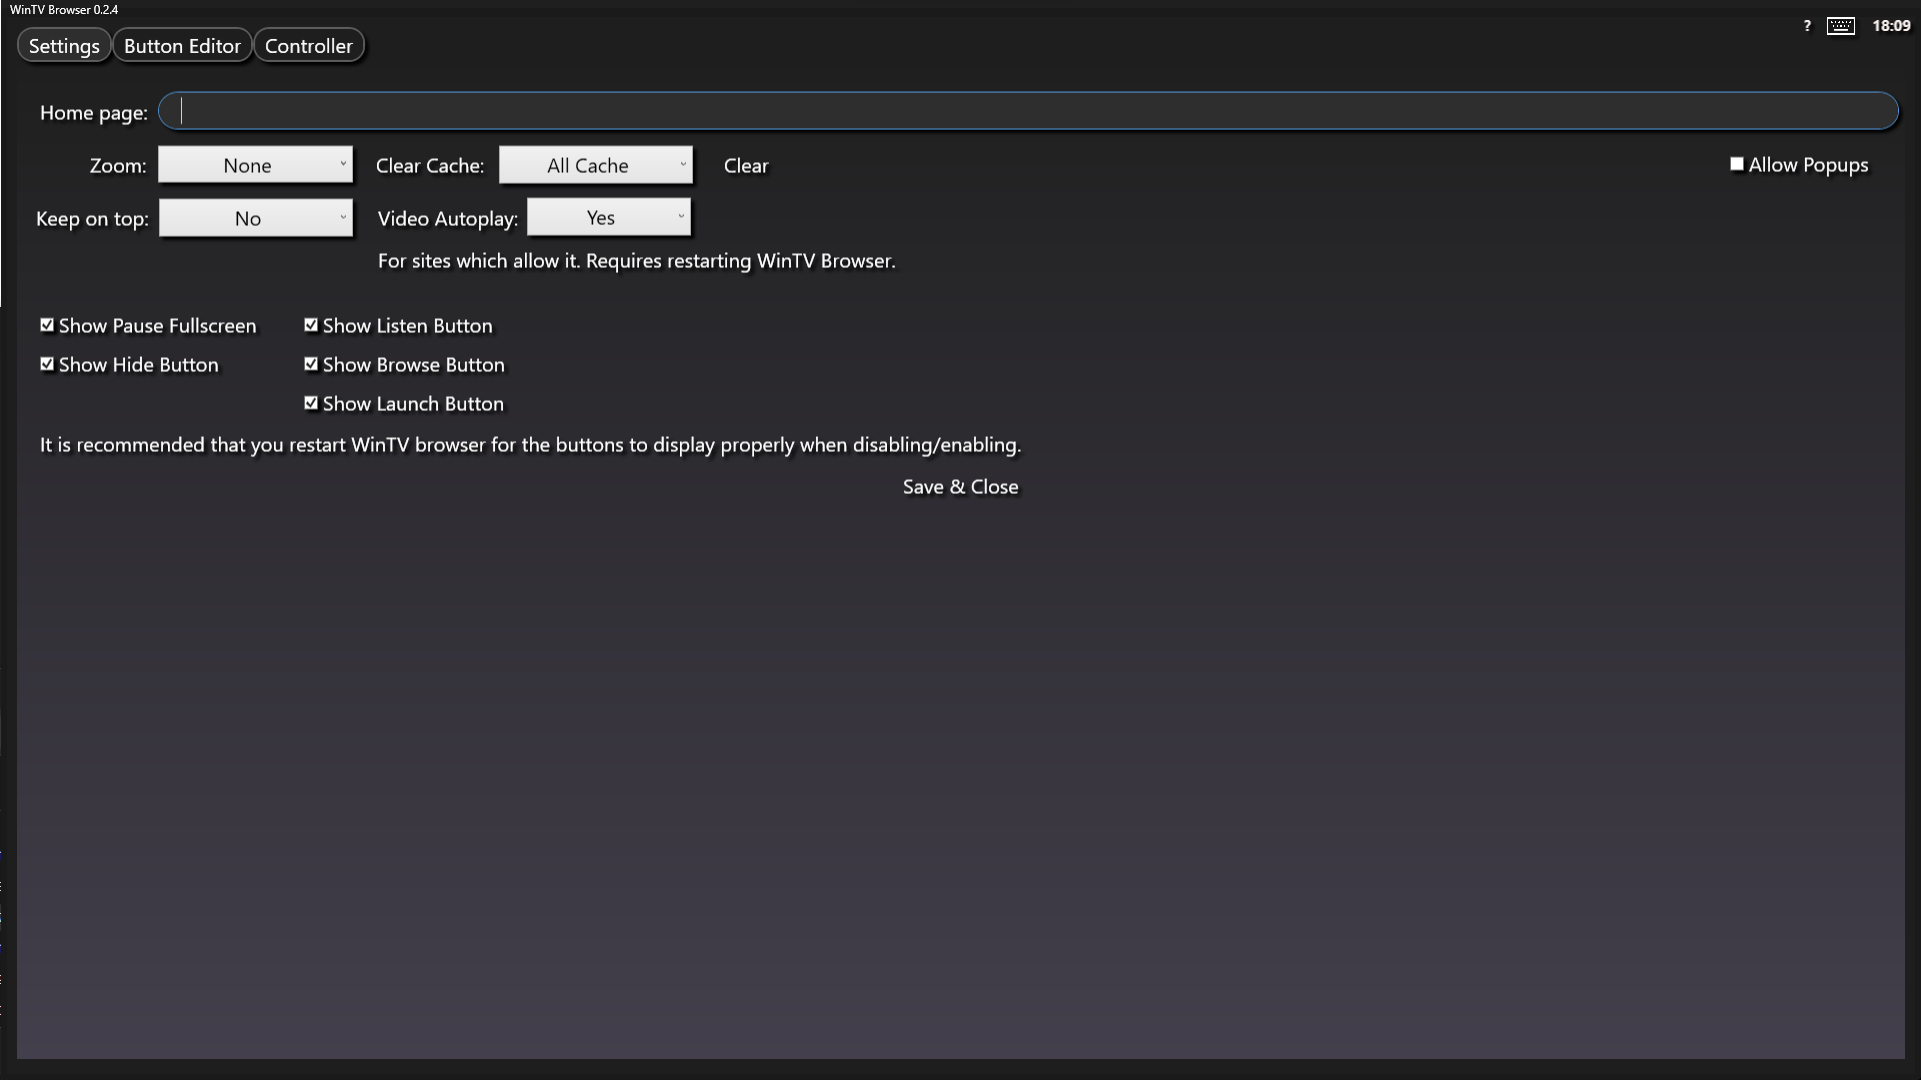Toggle Show Pause Fullscreen checkbox

tap(47, 325)
